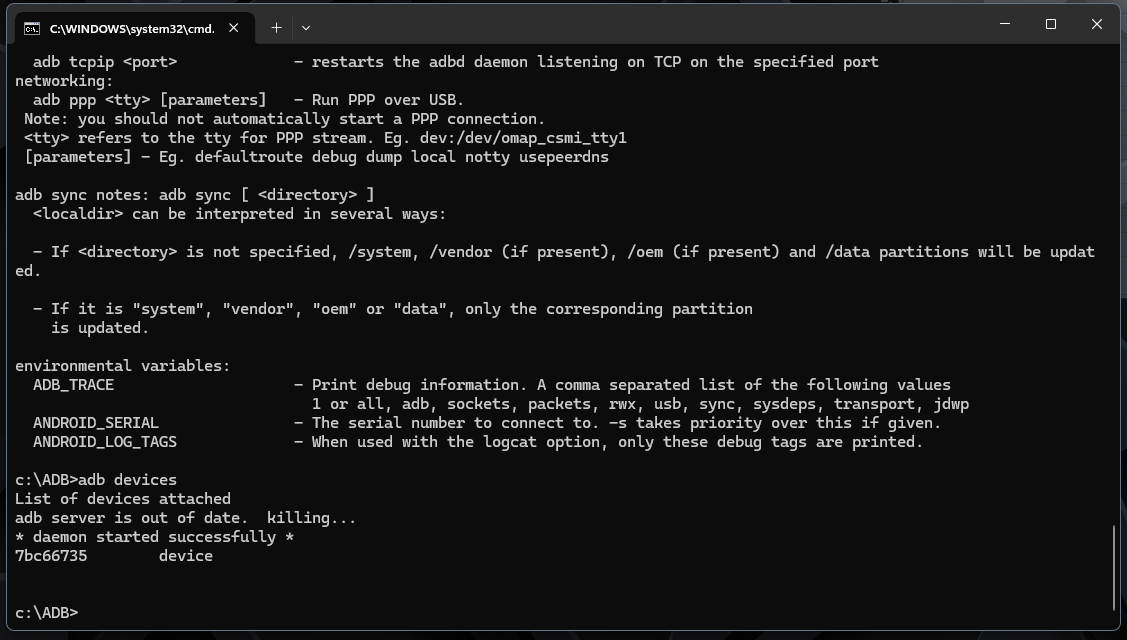Screen dimensions: 1127x640
Task: Click the ANDROID_SERIAL variable name
Action: tap(96, 423)
